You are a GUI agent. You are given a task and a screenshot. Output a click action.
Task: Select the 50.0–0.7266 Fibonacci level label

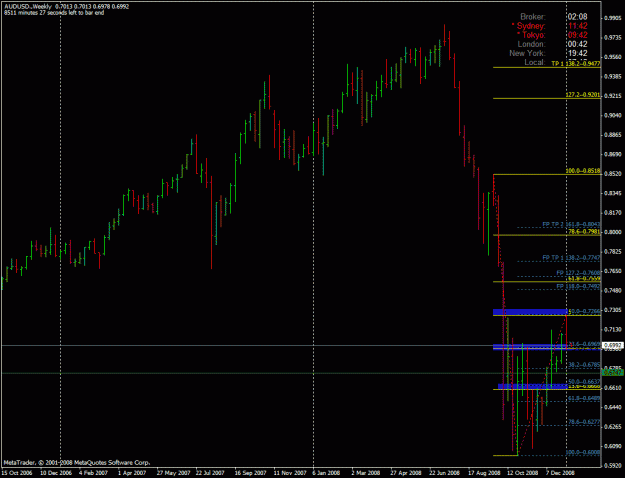584,311
